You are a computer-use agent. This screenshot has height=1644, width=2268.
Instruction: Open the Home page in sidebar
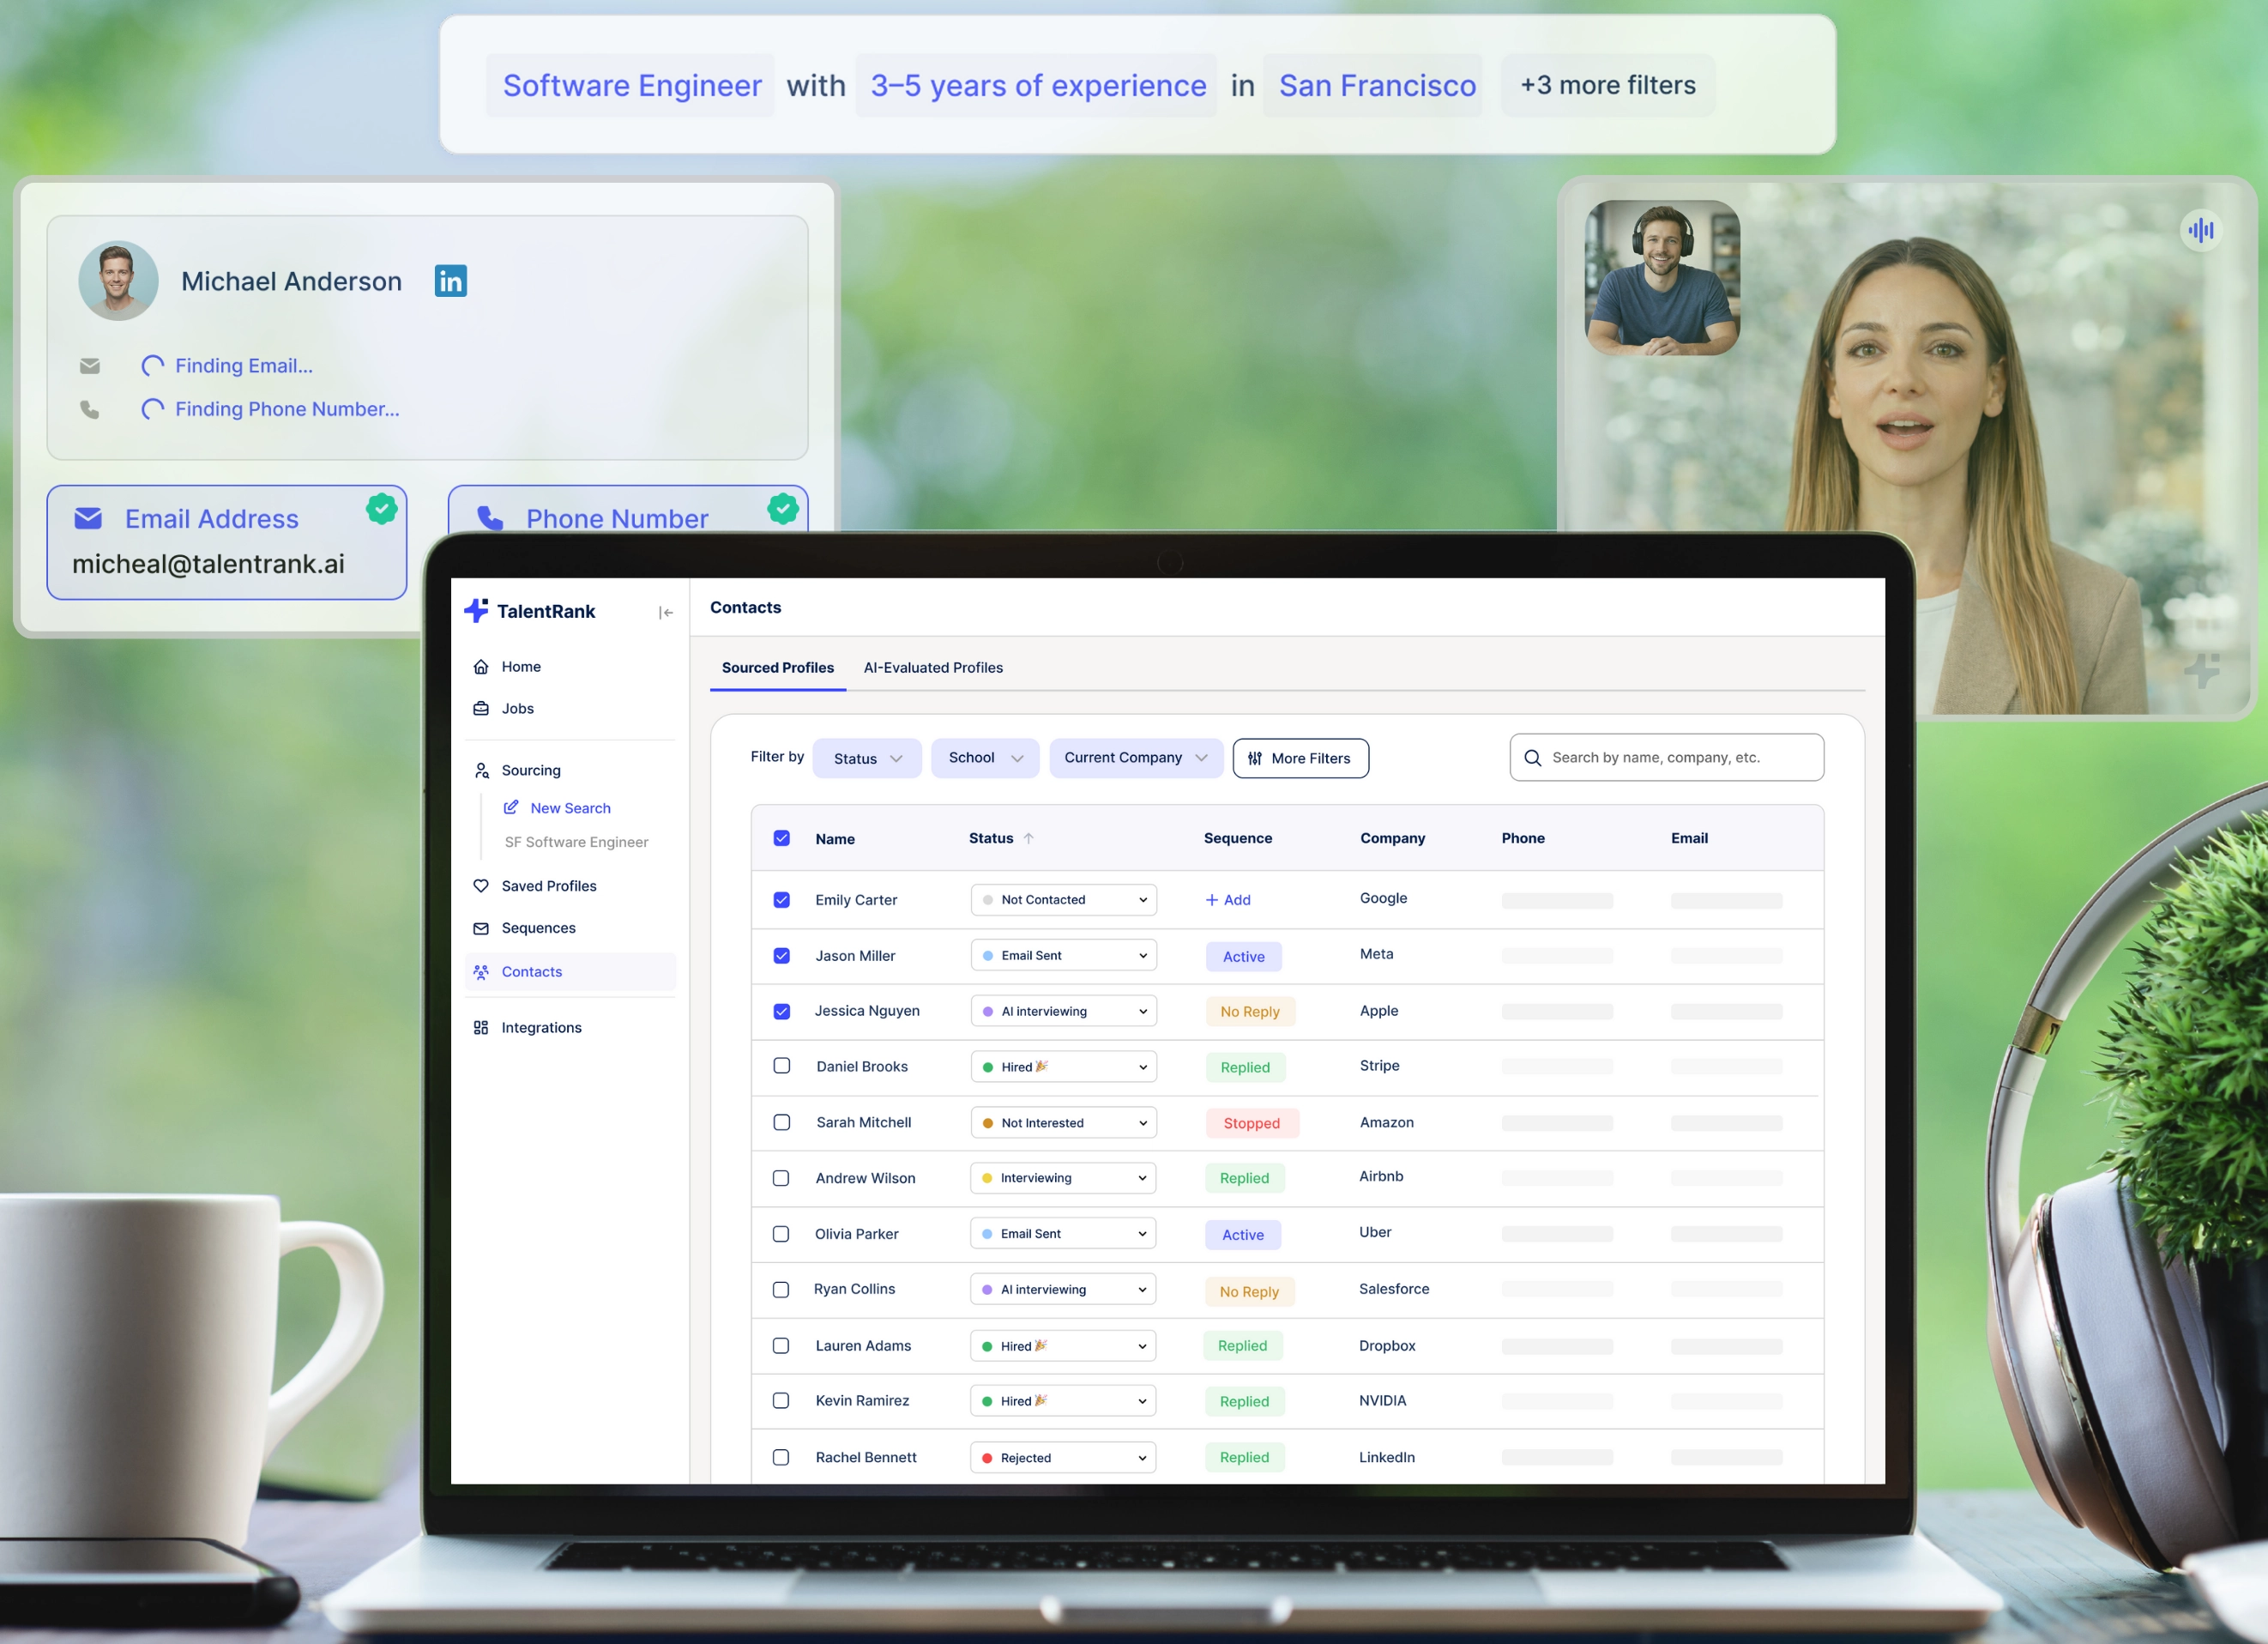521,666
